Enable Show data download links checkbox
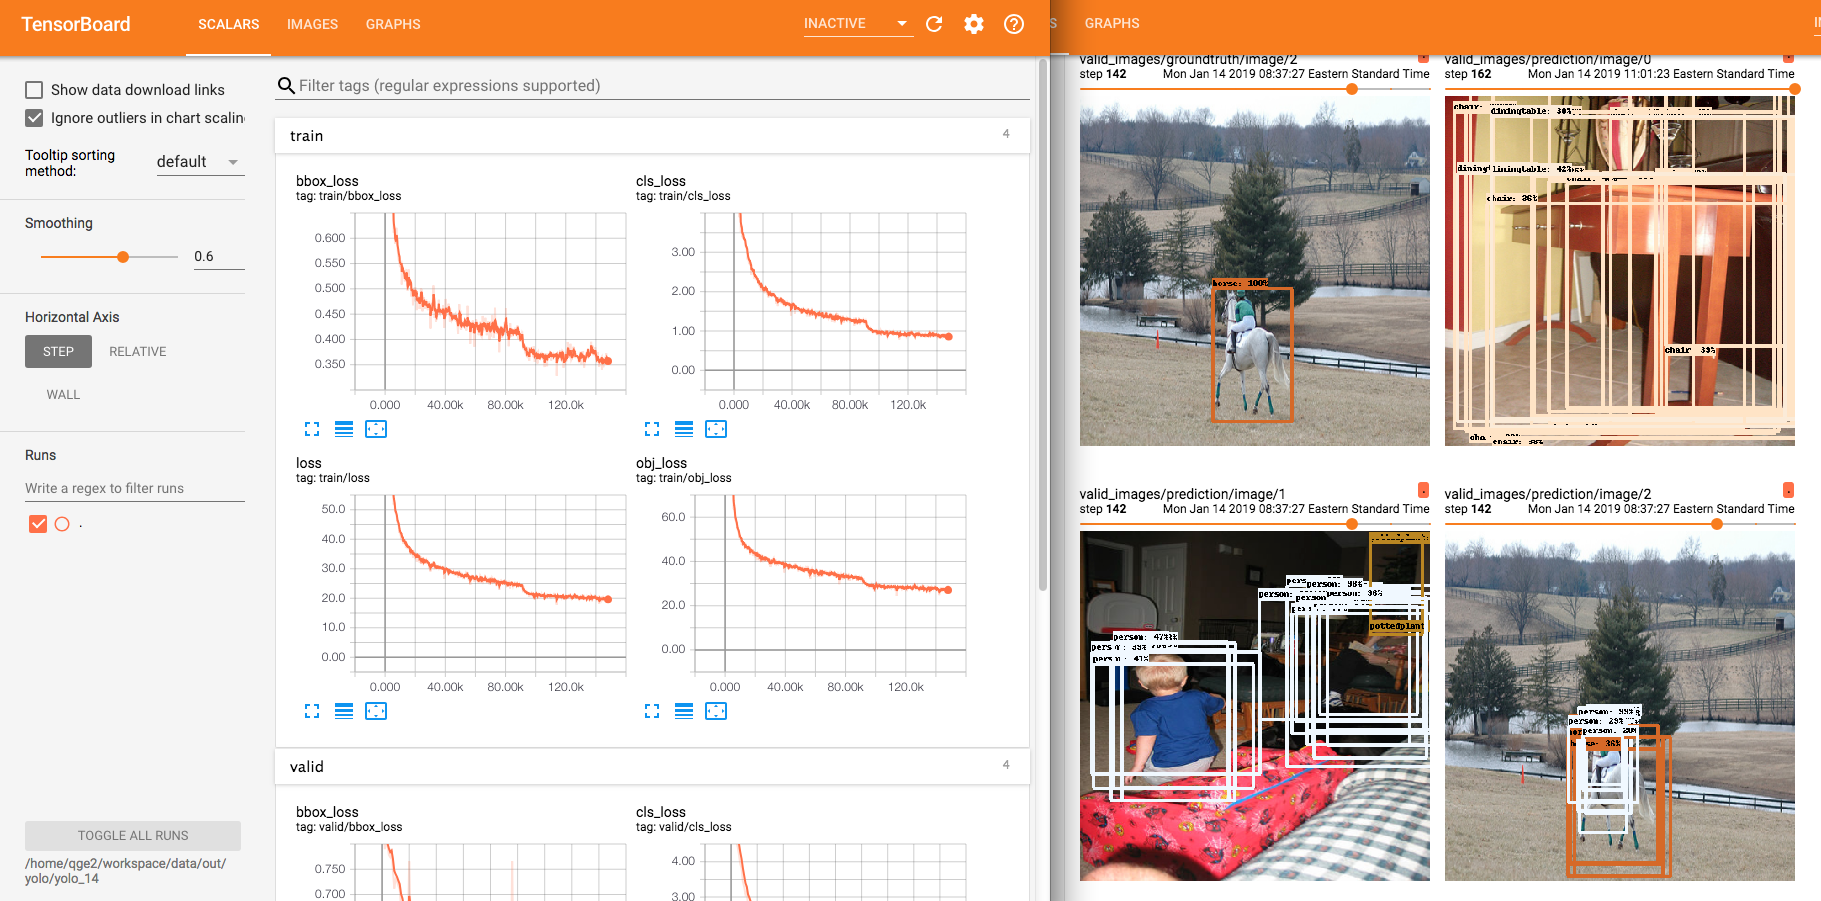The image size is (1821, 901). pyautogui.click(x=34, y=90)
